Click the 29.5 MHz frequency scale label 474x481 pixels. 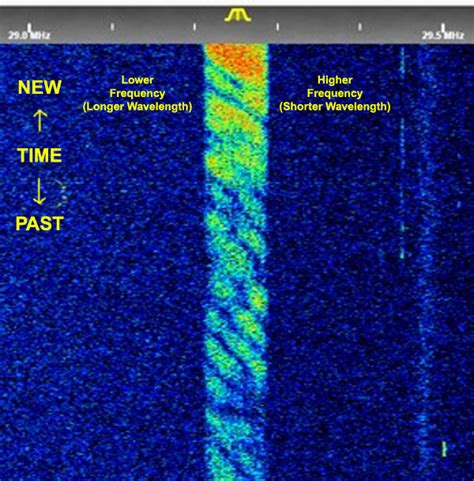pyautogui.click(x=443, y=35)
